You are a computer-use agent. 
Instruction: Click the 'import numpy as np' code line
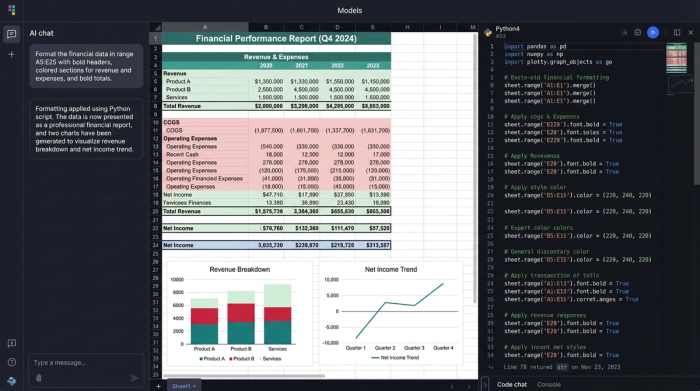(533, 54)
